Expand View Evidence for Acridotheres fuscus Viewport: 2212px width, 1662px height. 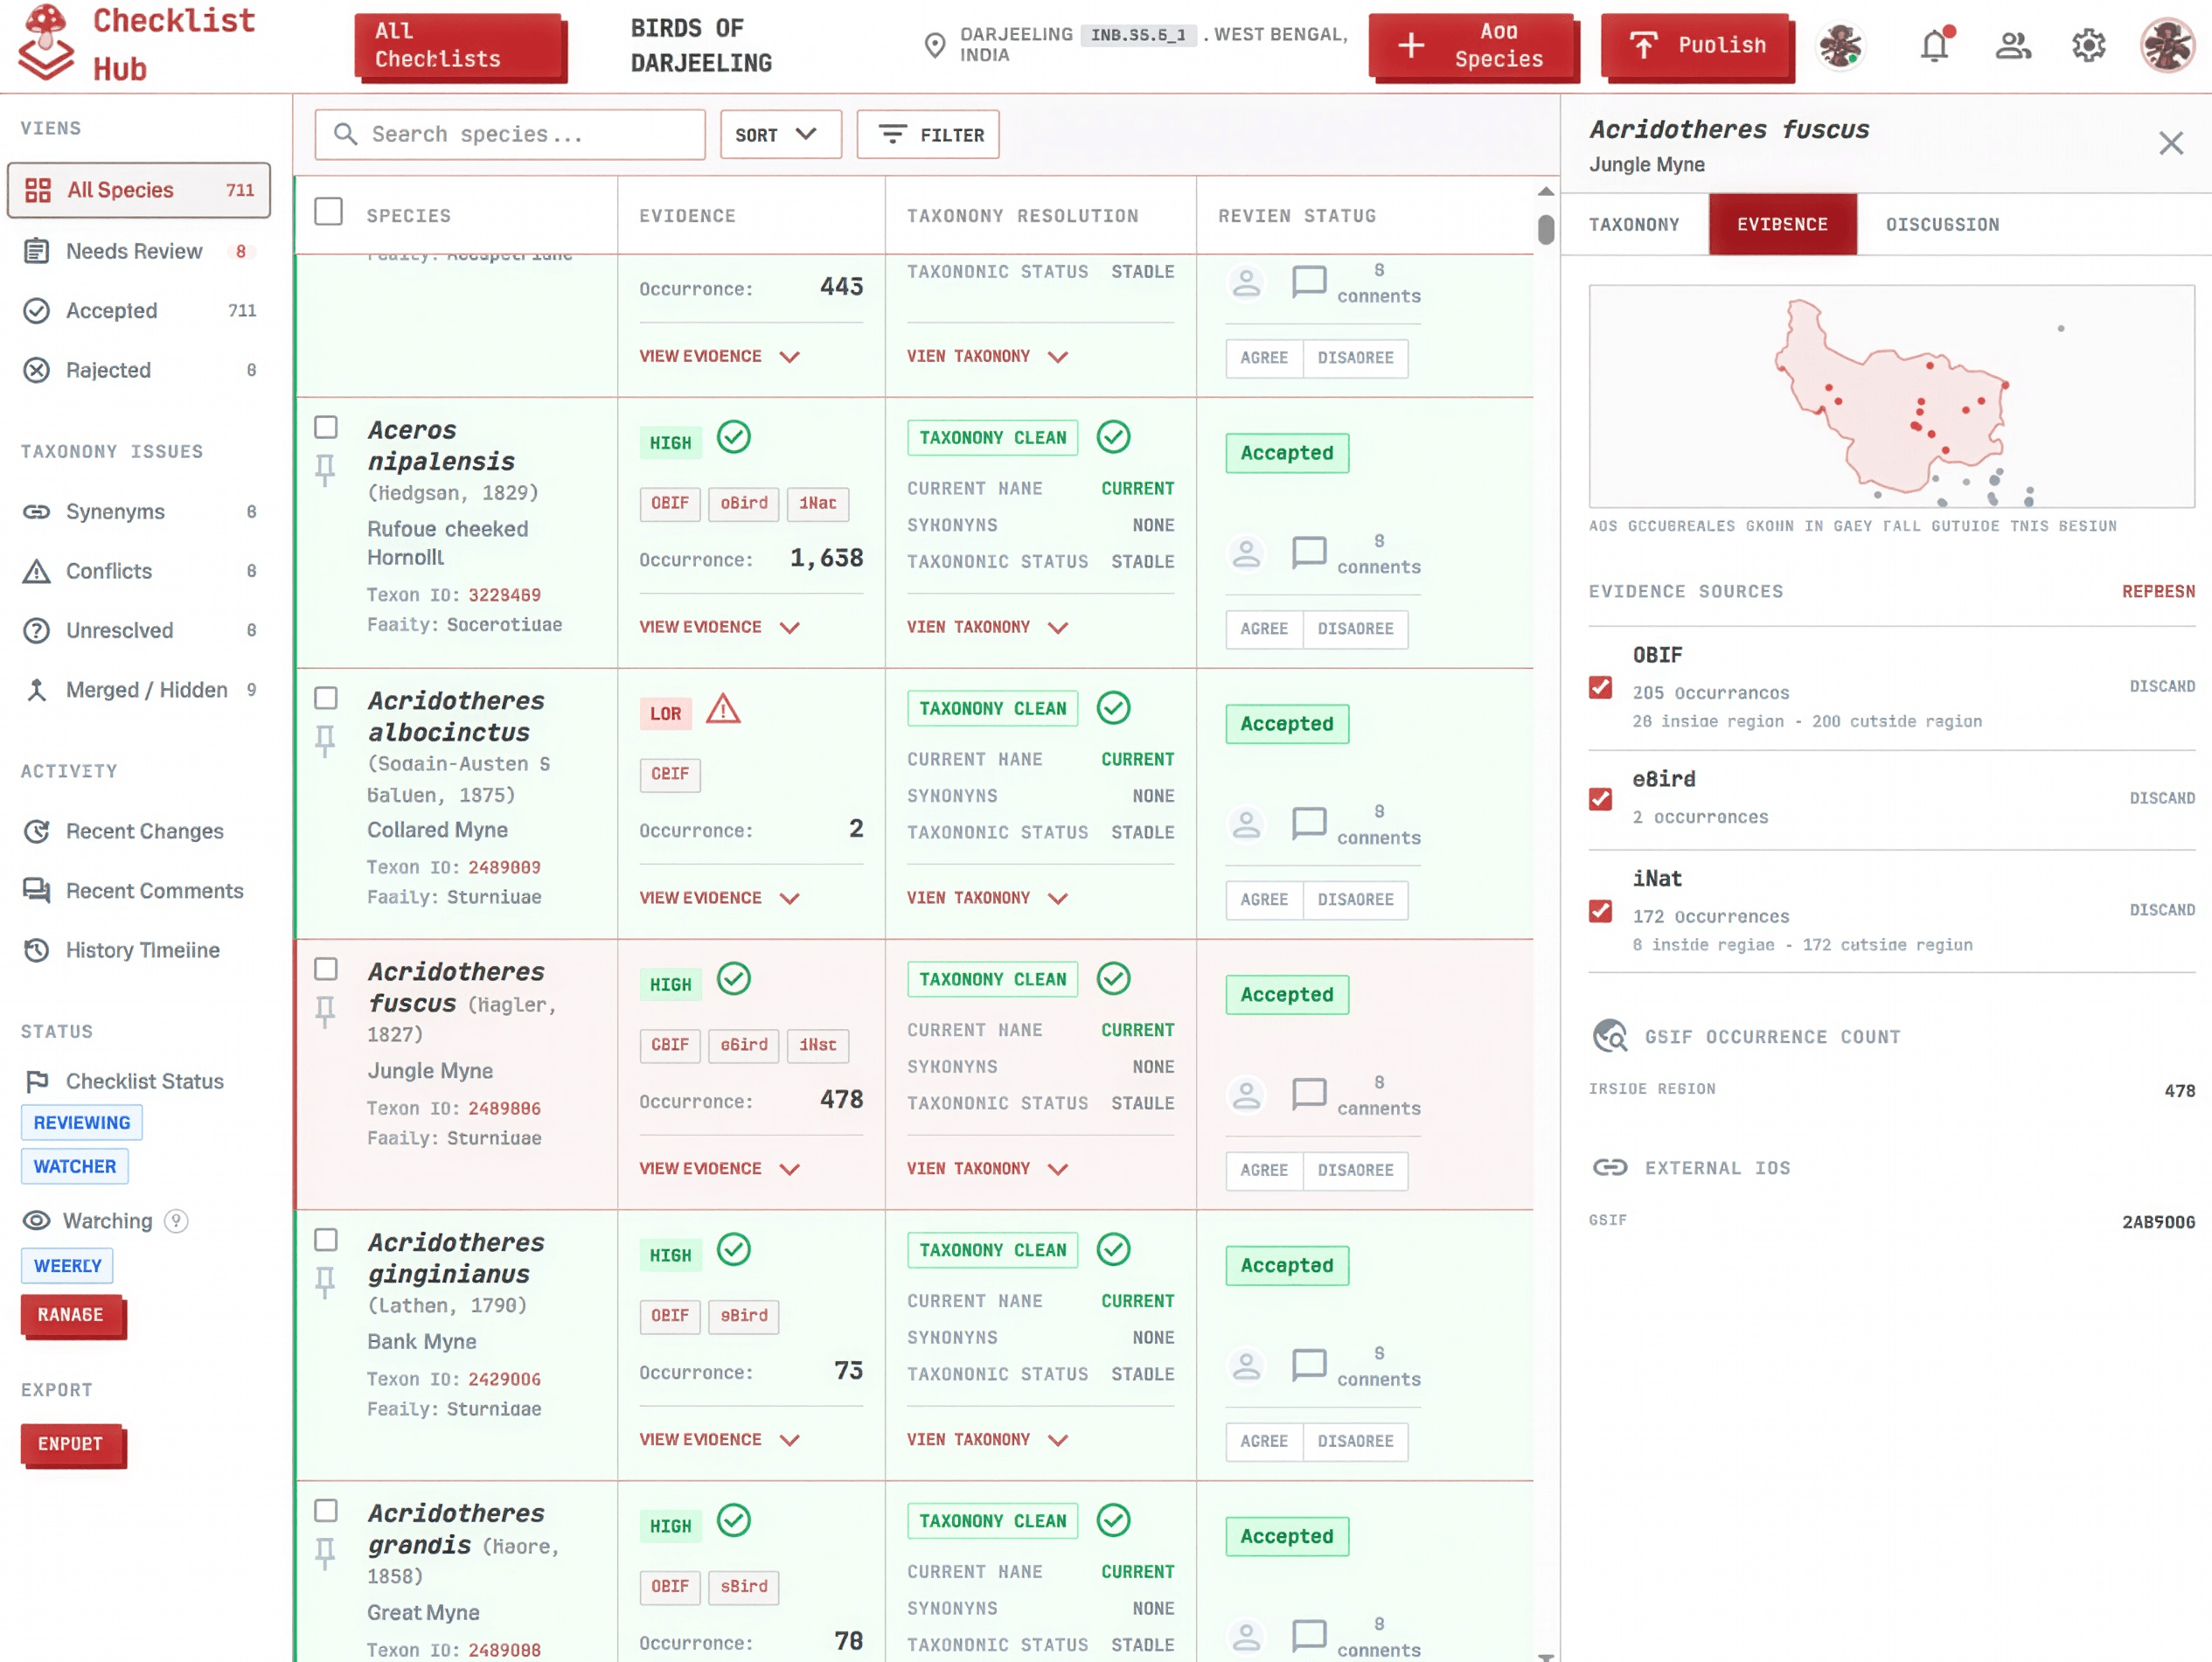(720, 1170)
